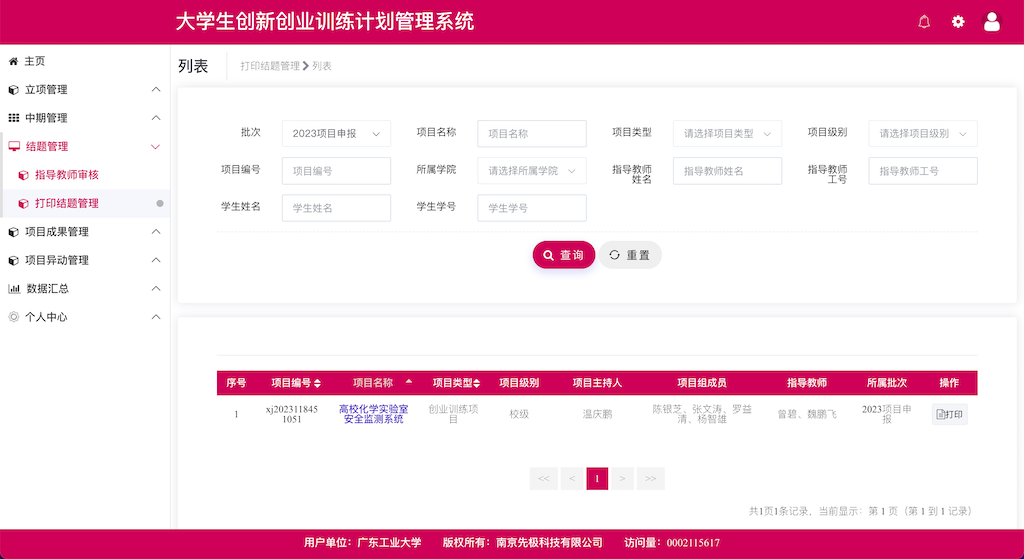Click the user profile avatar icon

click(x=992, y=22)
